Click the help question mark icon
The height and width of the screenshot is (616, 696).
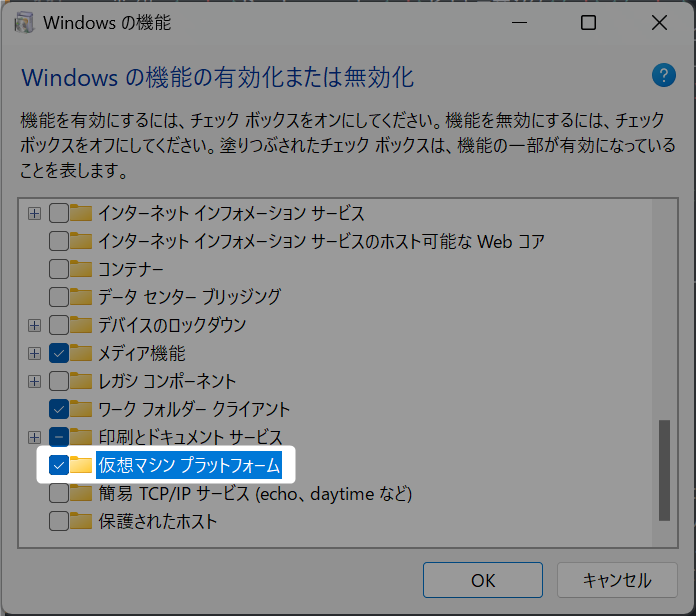click(664, 75)
